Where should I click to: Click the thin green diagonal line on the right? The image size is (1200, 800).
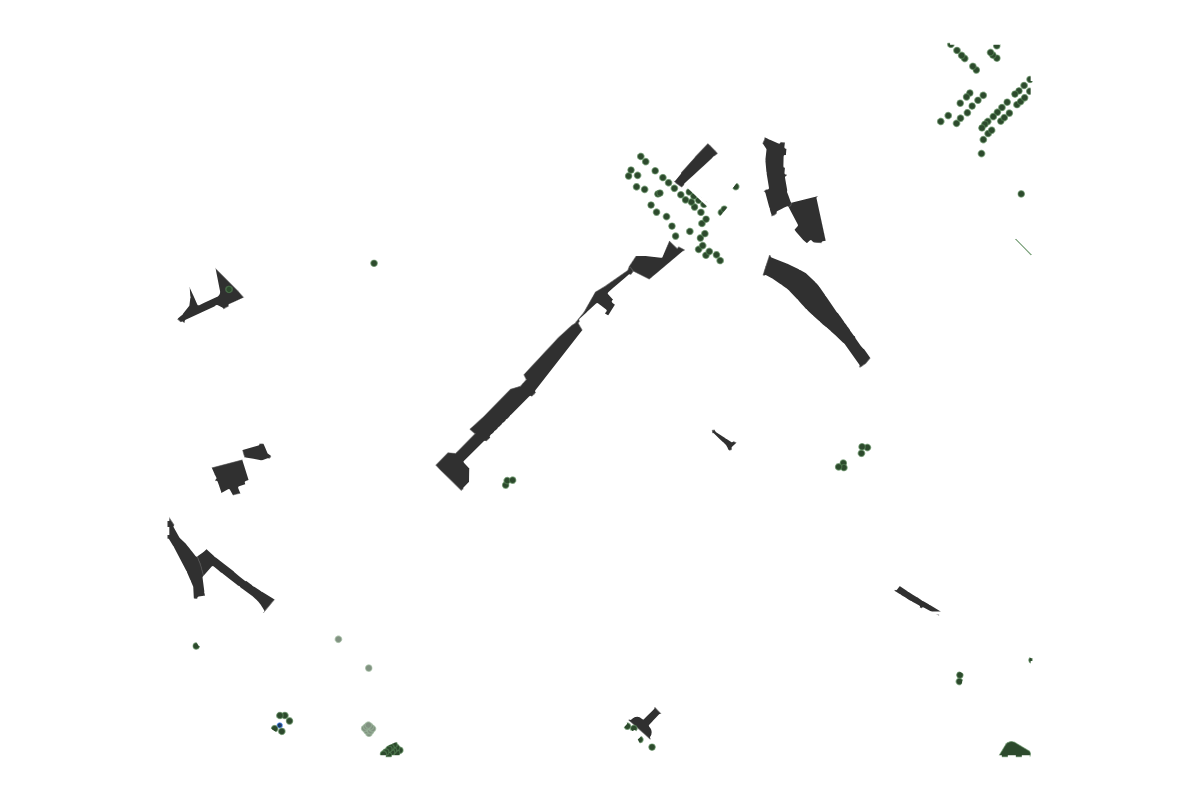(1023, 247)
